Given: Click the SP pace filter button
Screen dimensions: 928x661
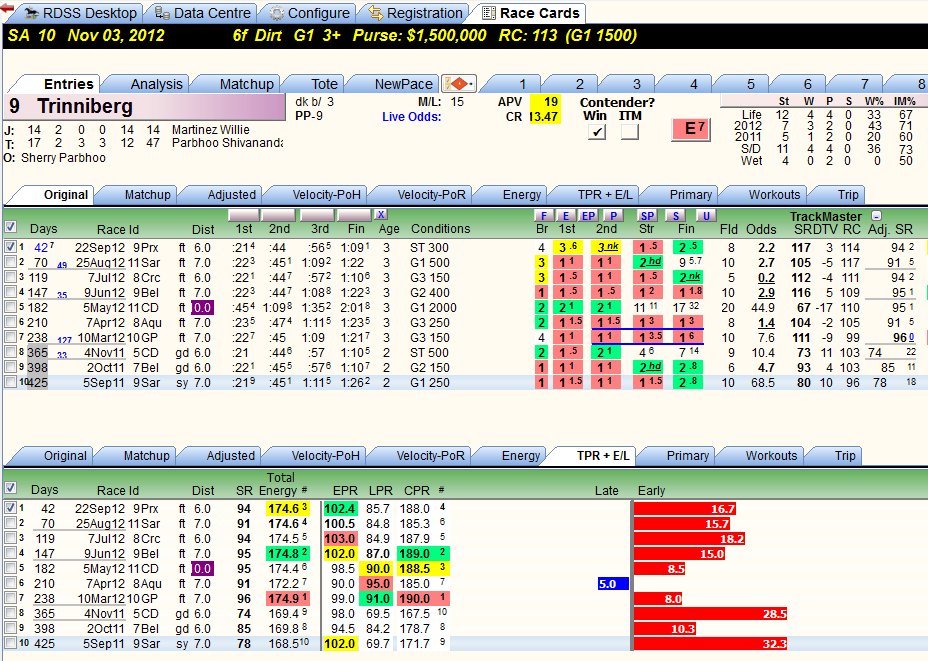Looking at the screenshot, I should click(647, 215).
